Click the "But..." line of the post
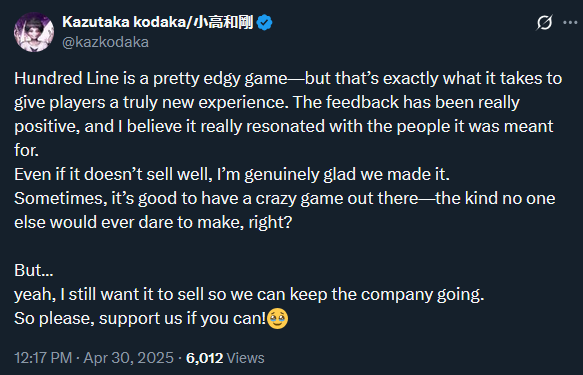The width and height of the screenshot is (583, 375). pos(34,270)
